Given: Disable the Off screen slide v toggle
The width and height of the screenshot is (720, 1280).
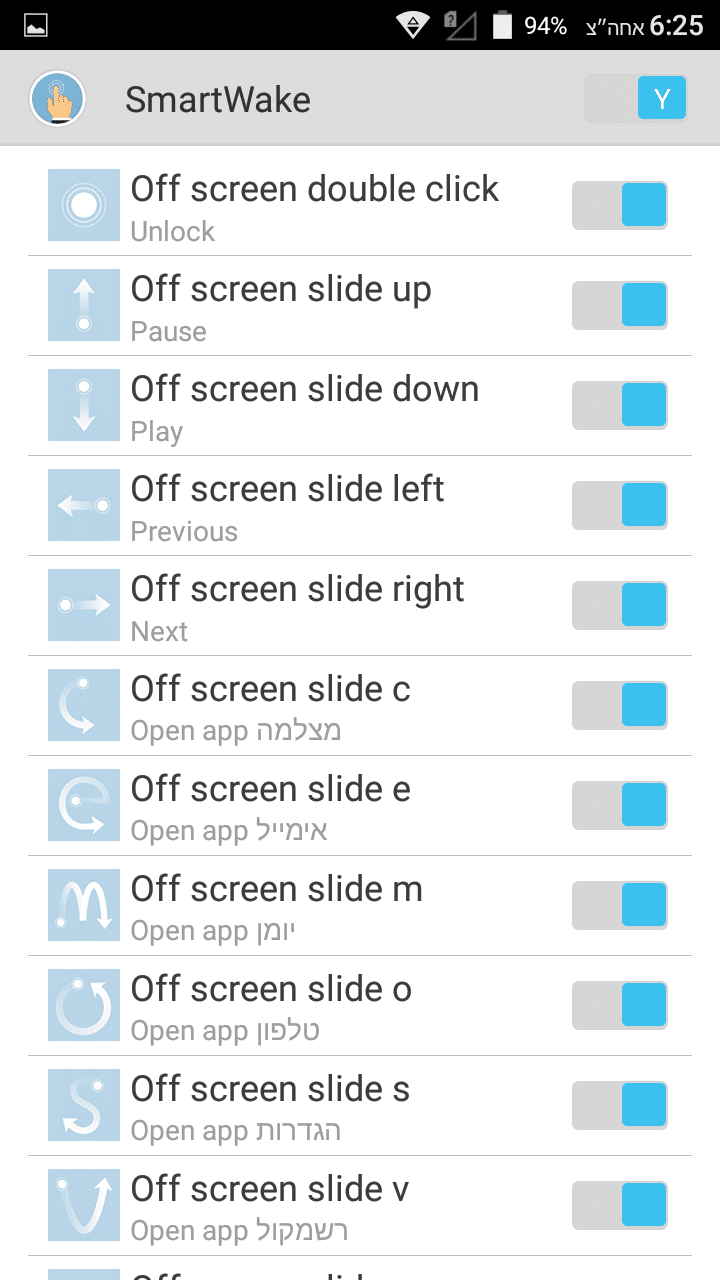Looking at the screenshot, I should click(620, 1206).
